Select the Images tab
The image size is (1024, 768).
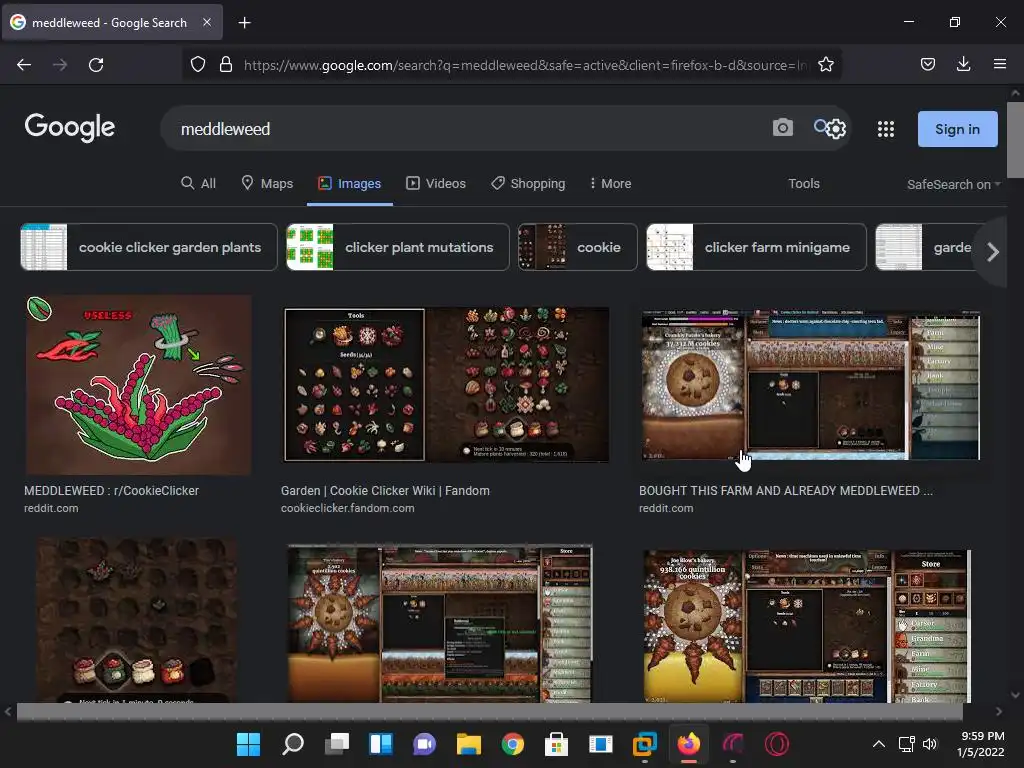[x=349, y=184]
